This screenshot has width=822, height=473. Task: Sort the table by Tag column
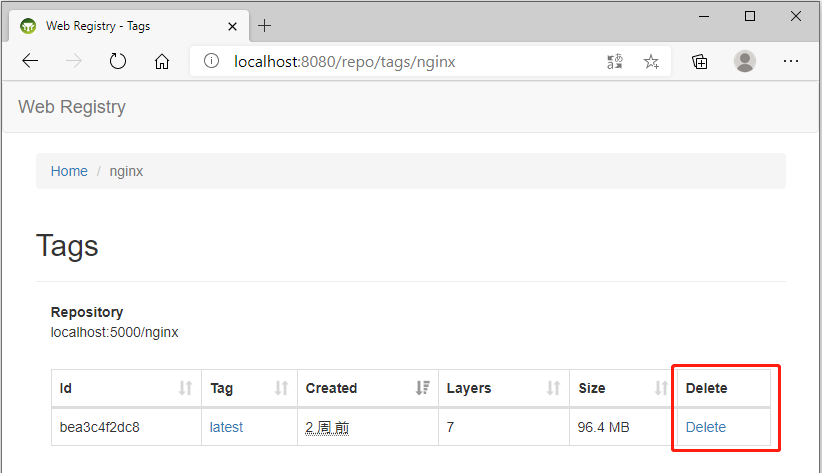(x=250, y=388)
